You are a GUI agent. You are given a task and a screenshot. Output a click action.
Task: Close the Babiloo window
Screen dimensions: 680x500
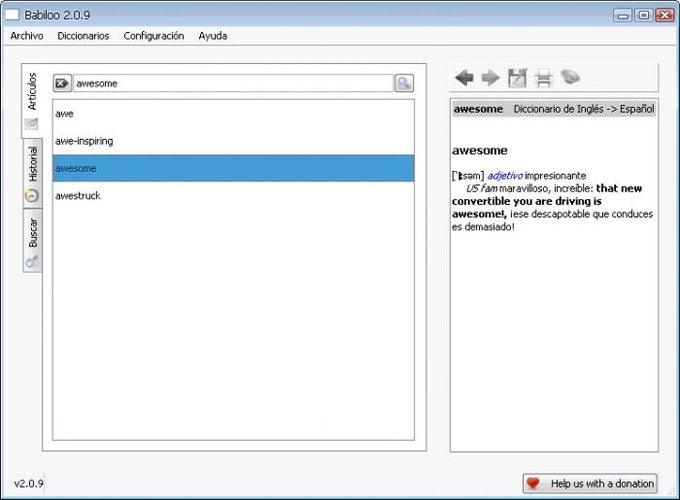[x=665, y=15]
